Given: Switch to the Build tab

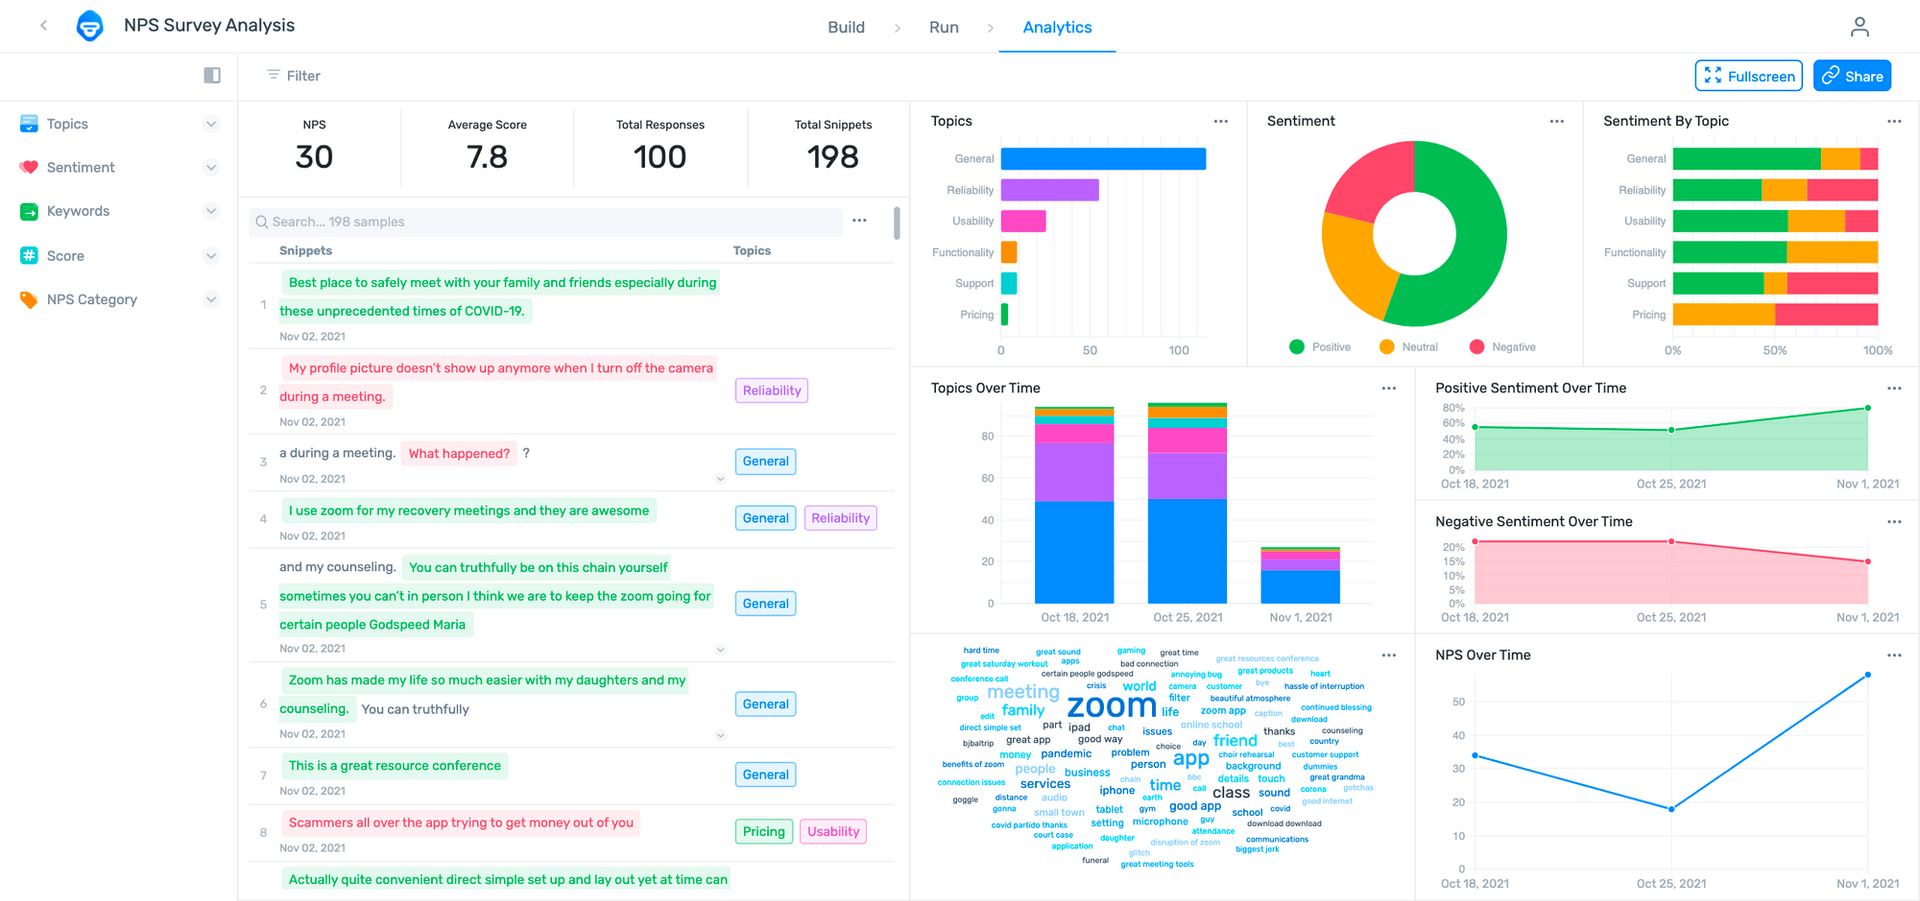Looking at the screenshot, I should coord(846,27).
